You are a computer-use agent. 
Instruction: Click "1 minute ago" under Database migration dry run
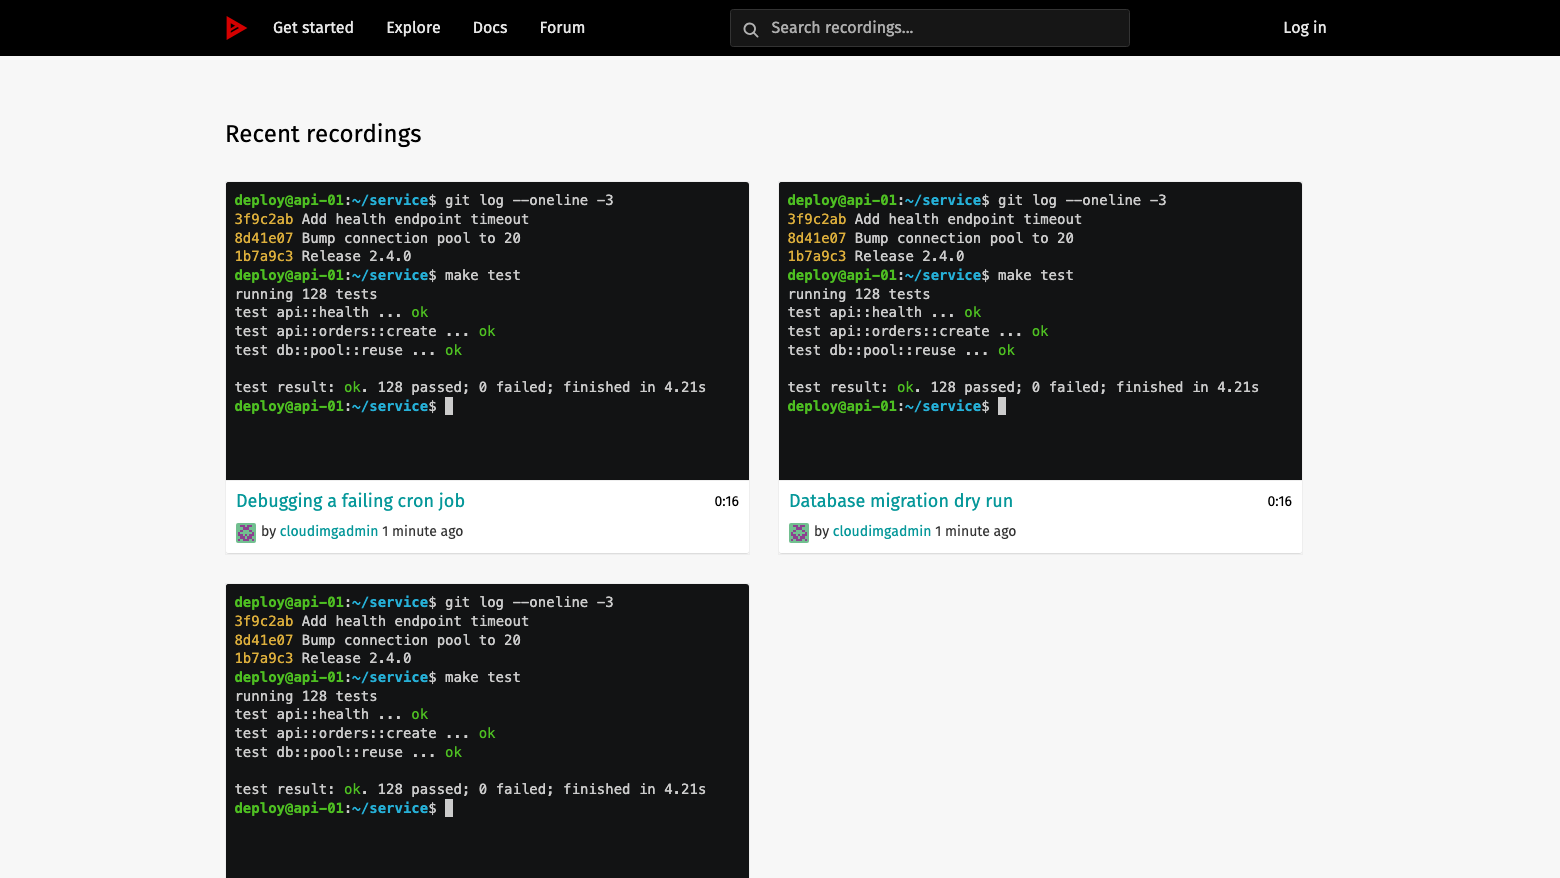point(976,531)
